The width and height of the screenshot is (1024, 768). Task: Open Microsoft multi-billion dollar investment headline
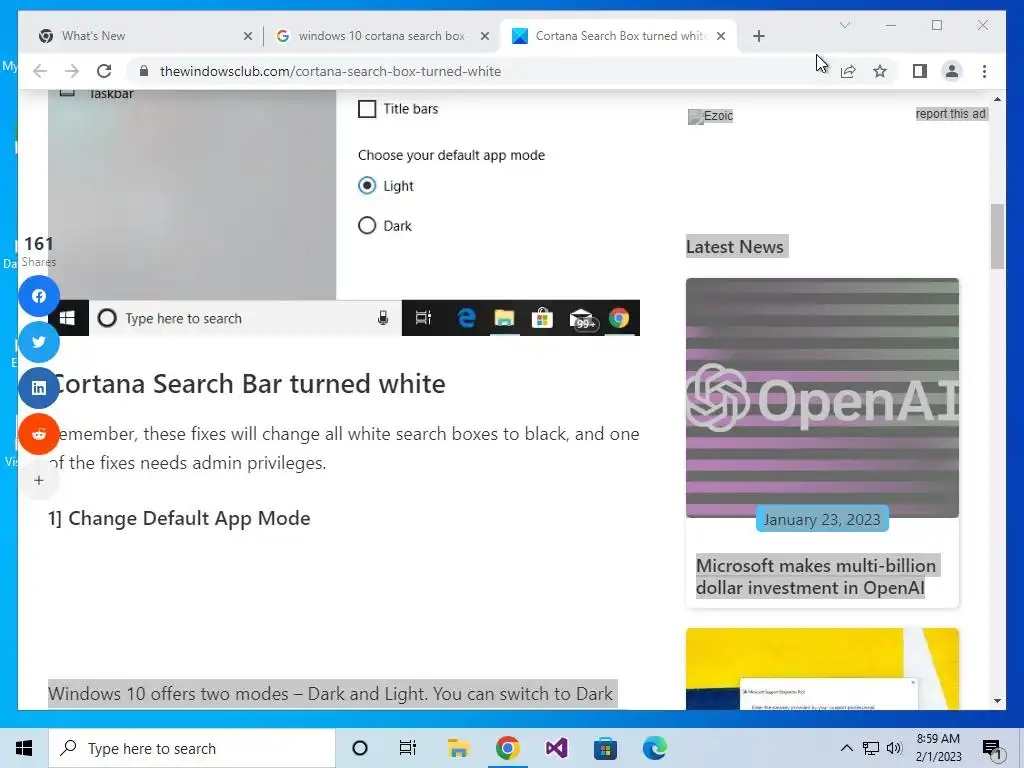click(x=816, y=577)
